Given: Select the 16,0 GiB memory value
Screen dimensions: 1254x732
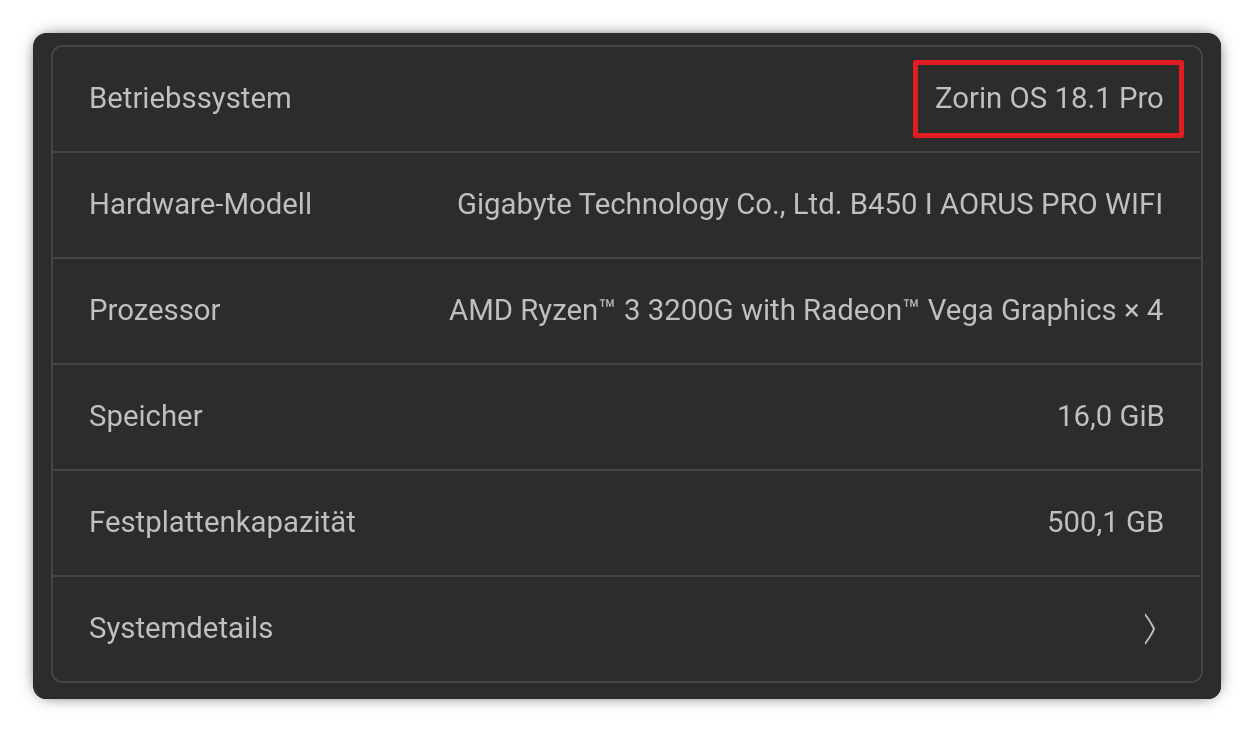Looking at the screenshot, I should [1110, 416].
